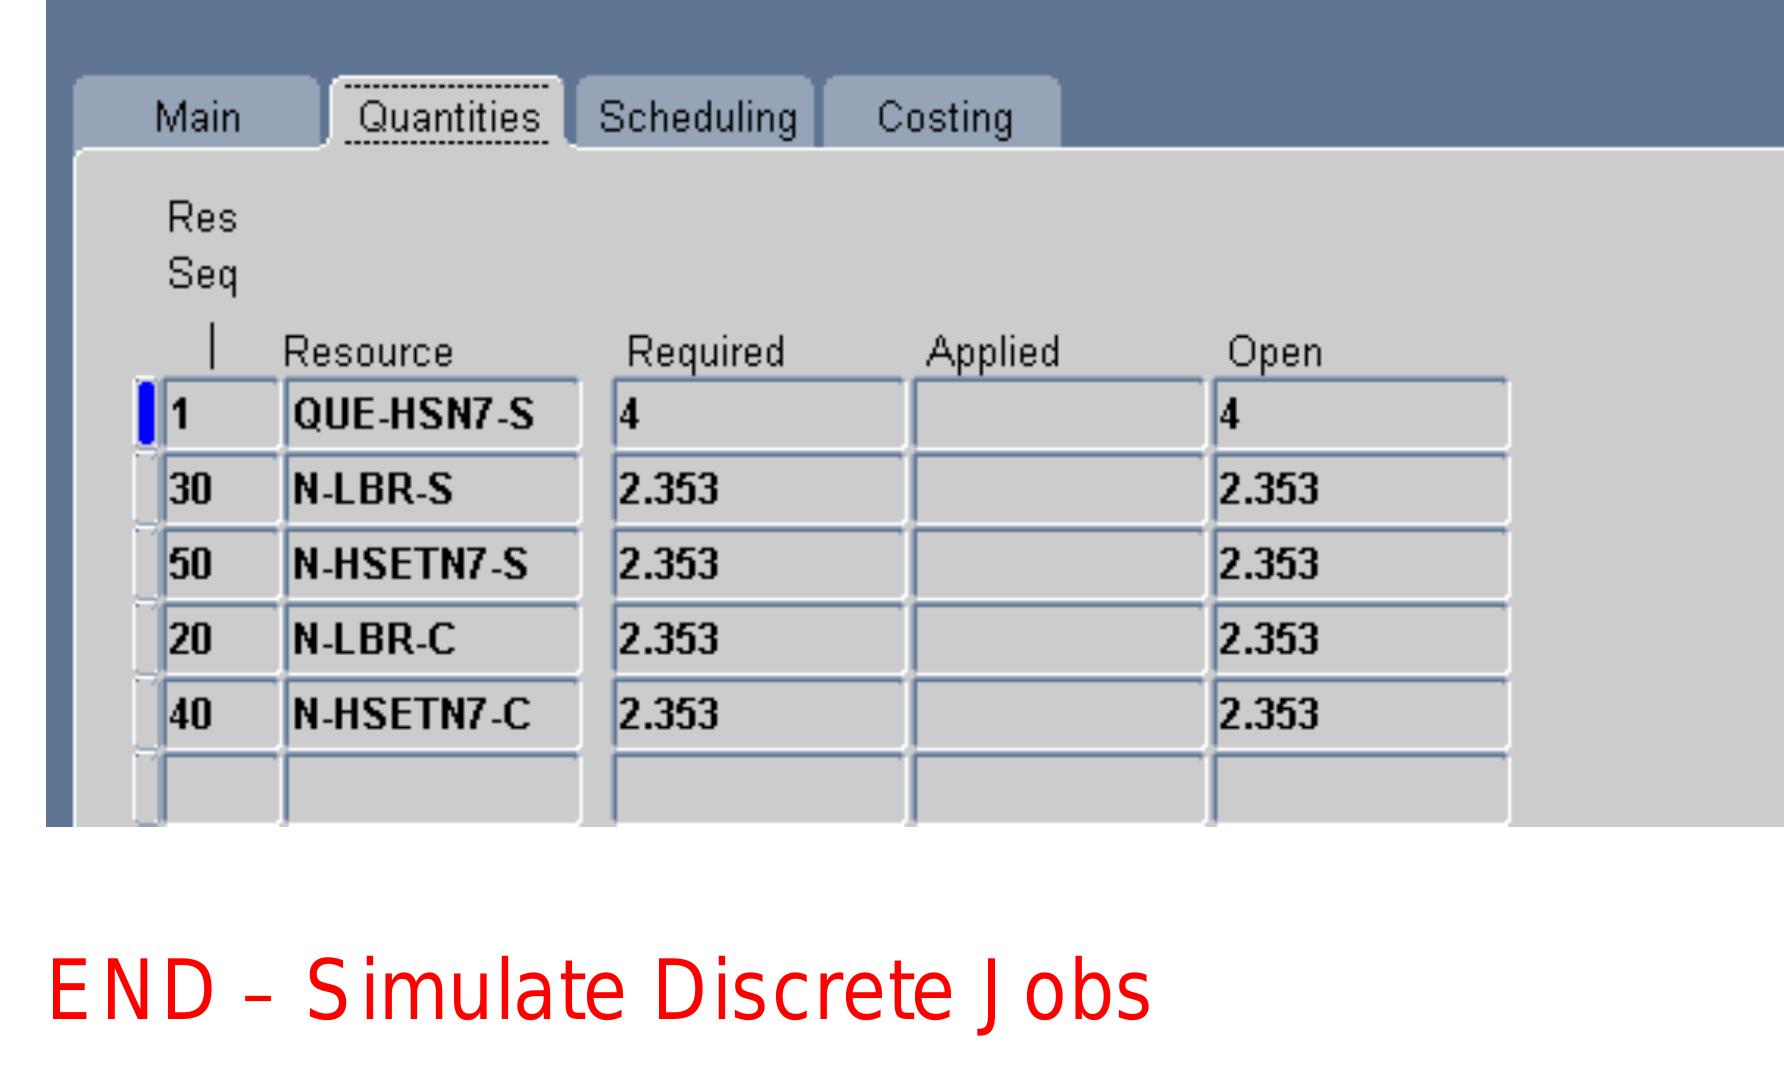The height and width of the screenshot is (1065, 1784).
Task: Select row indicator for N-HSETN7-S
Action: pyautogui.click(x=146, y=564)
